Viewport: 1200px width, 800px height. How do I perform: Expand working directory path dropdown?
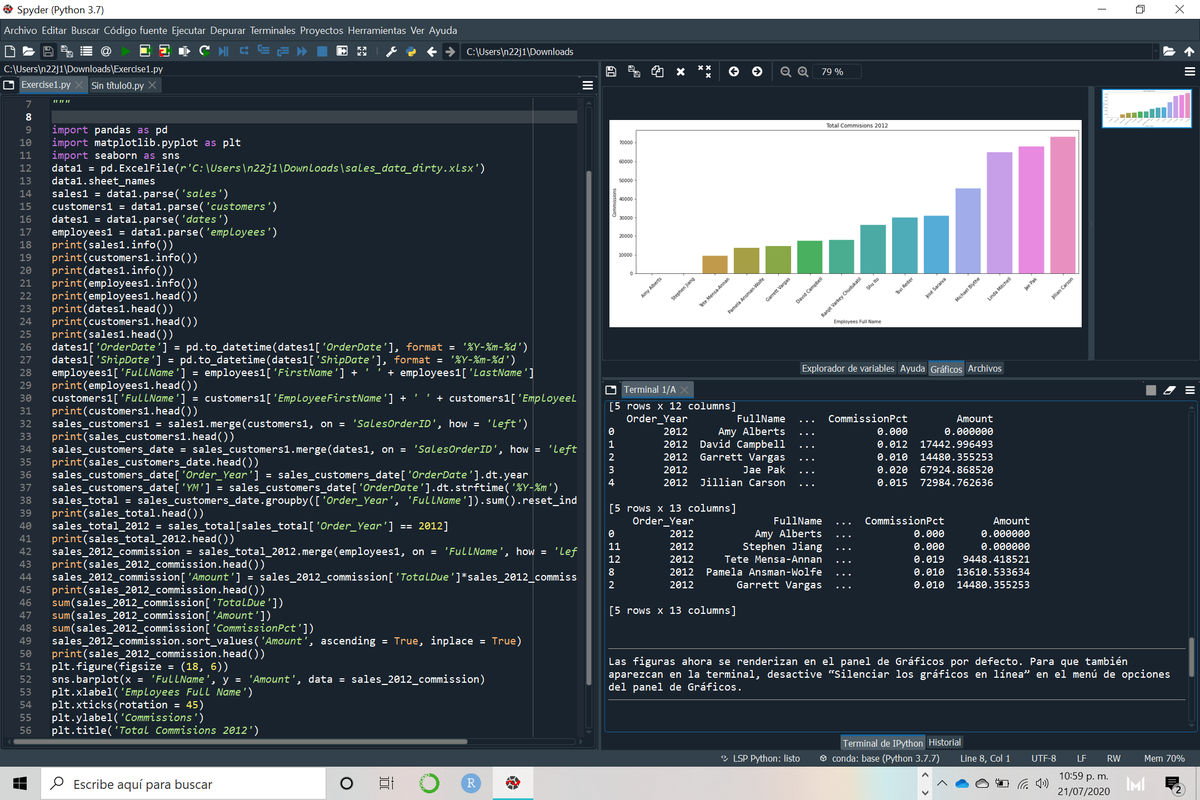coord(1155,51)
